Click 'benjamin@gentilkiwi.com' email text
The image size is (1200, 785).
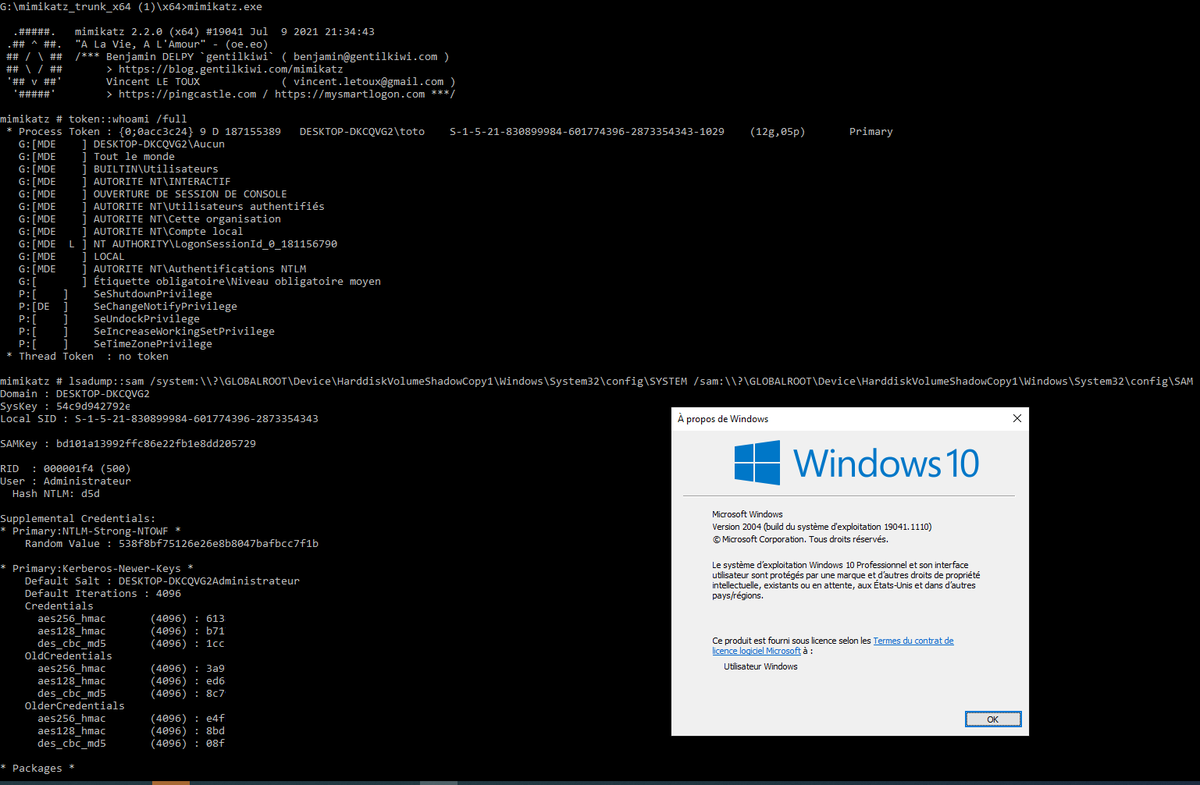pos(366,57)
